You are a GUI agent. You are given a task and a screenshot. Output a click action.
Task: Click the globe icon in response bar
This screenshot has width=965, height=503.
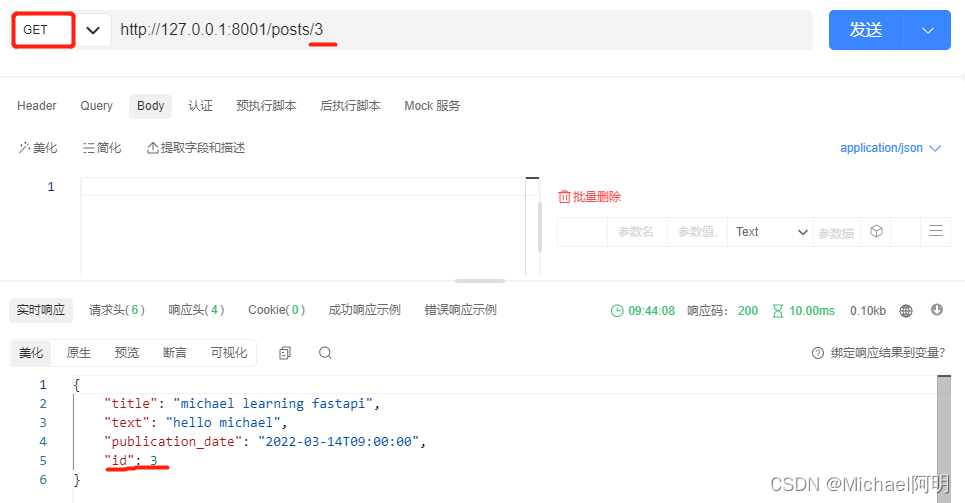coord(906,311)
